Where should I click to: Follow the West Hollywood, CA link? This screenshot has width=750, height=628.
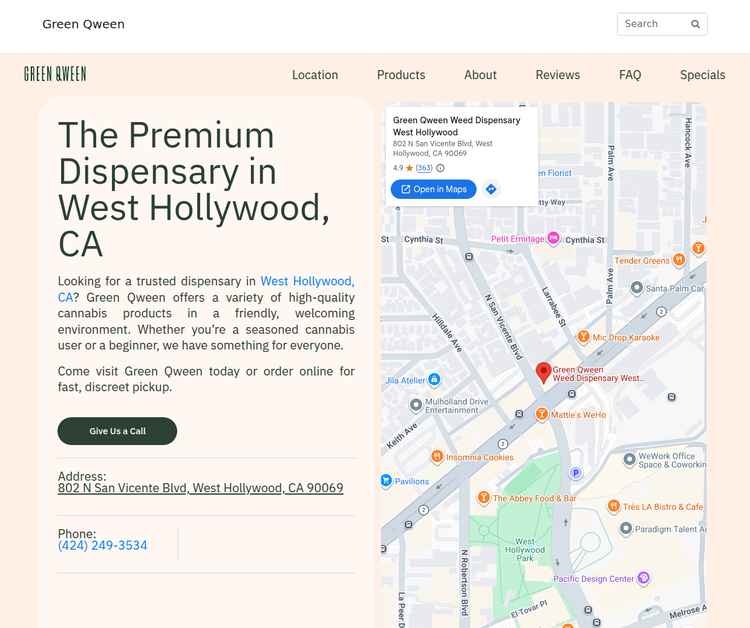(307, 281)
